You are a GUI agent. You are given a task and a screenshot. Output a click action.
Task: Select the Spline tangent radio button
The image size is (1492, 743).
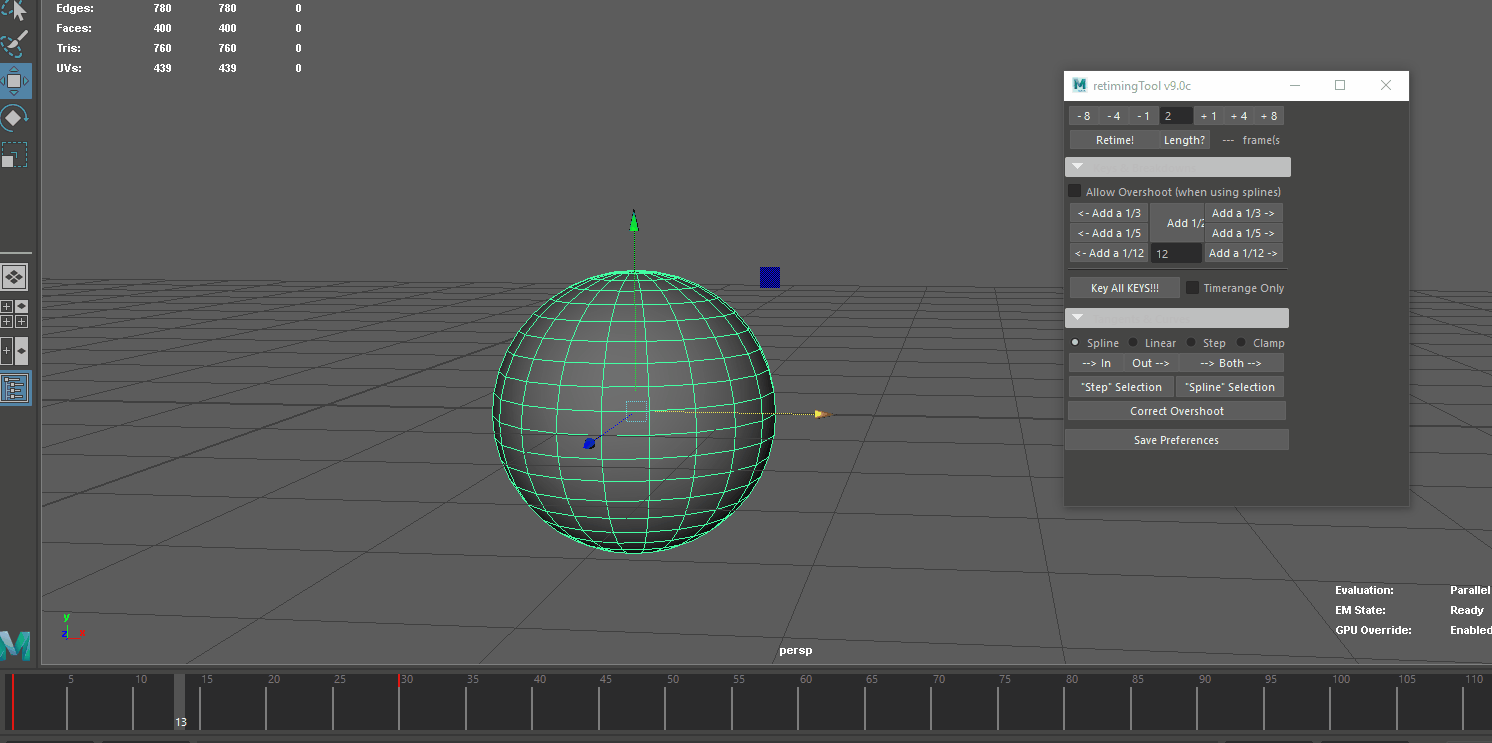pos(1075,342)
